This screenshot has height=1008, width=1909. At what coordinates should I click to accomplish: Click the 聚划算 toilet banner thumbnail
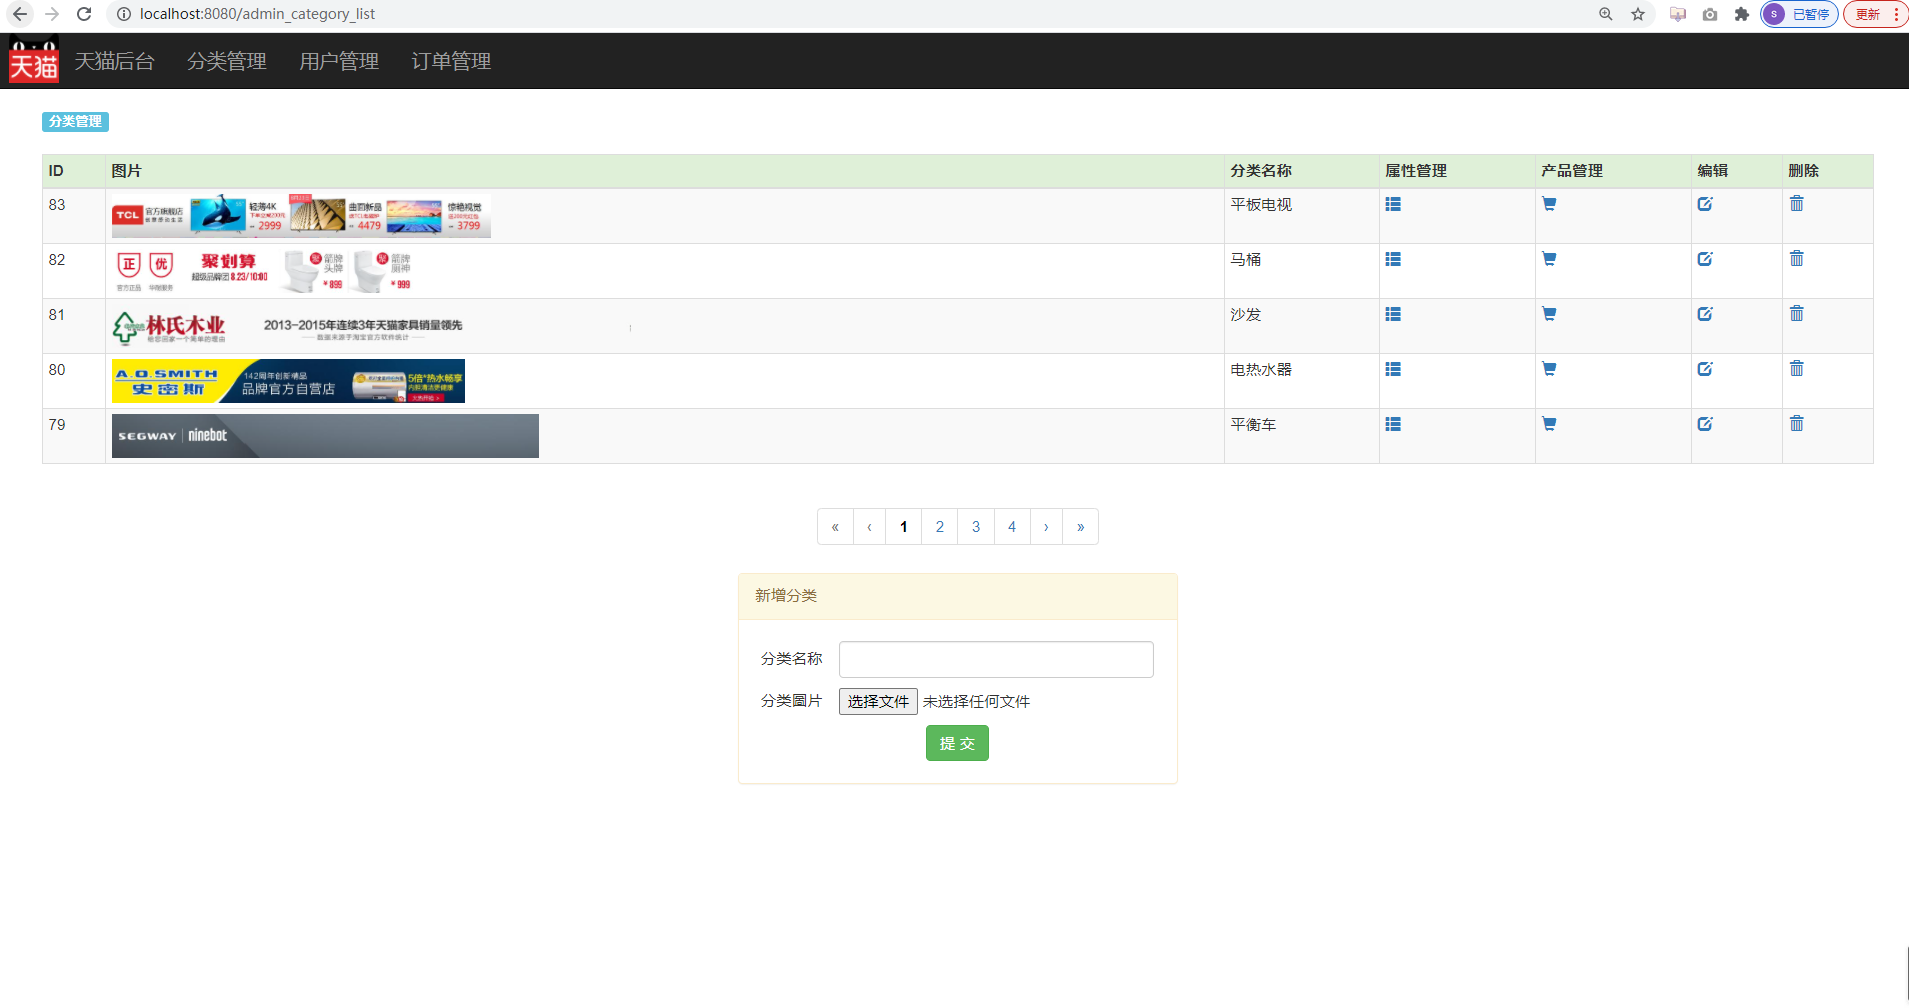(x=265, y=271)
